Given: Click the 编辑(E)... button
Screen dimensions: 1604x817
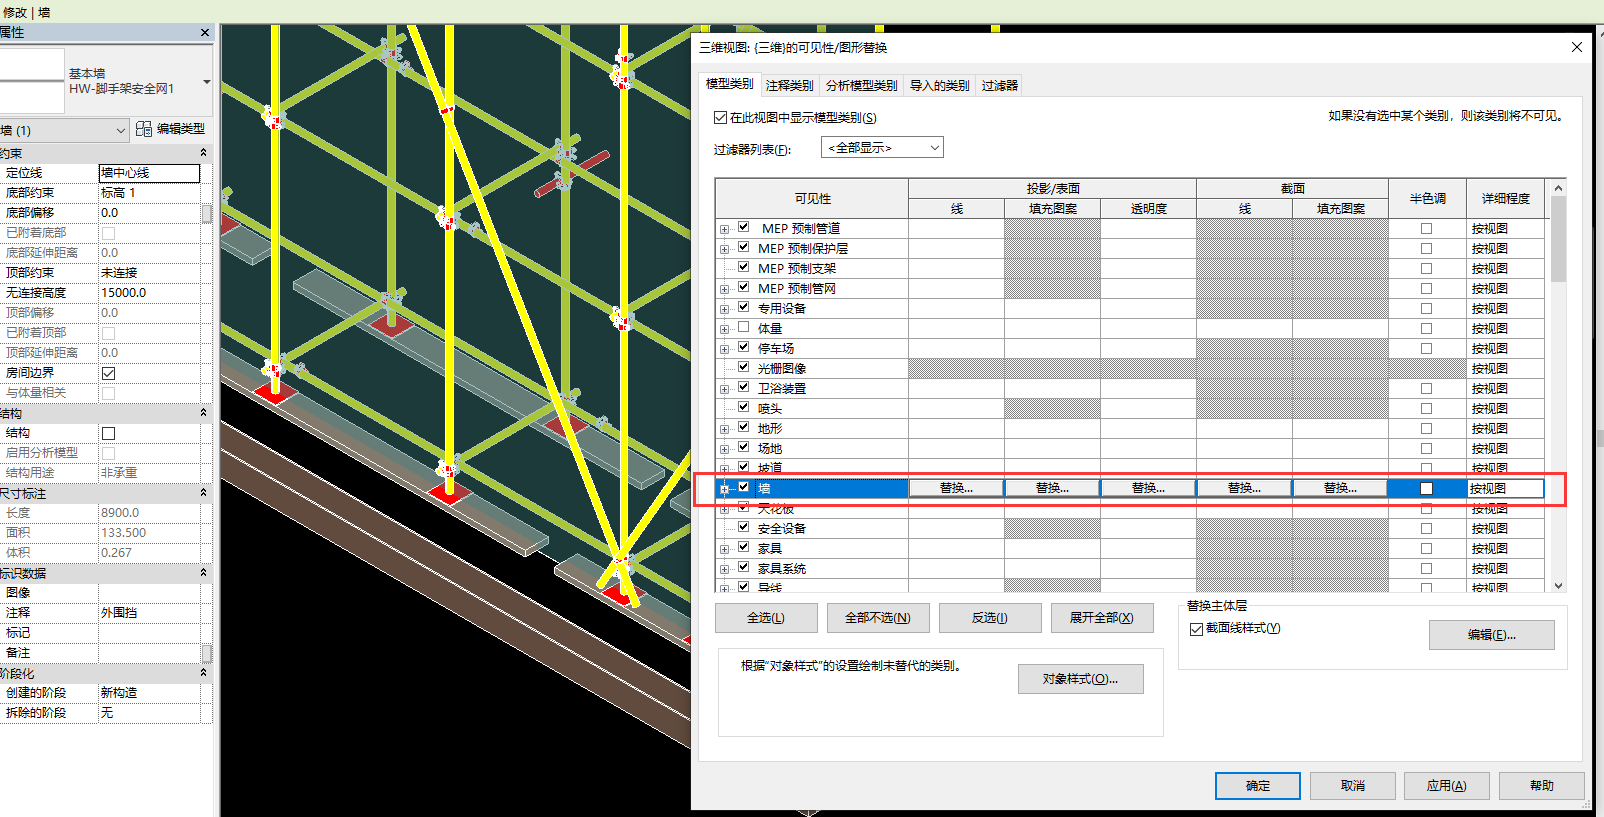Looking at the screenshot, I should [1491, 635].
